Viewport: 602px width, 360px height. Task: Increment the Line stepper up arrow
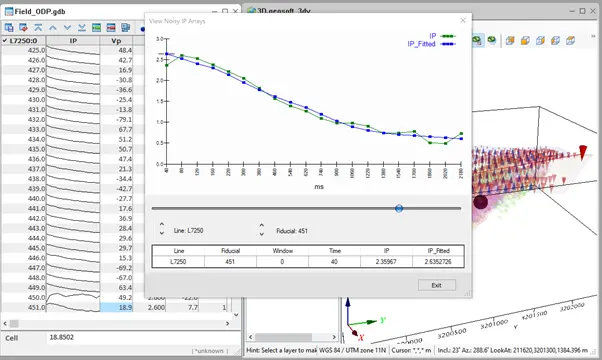pyautogui.click(x=162, y=225)
